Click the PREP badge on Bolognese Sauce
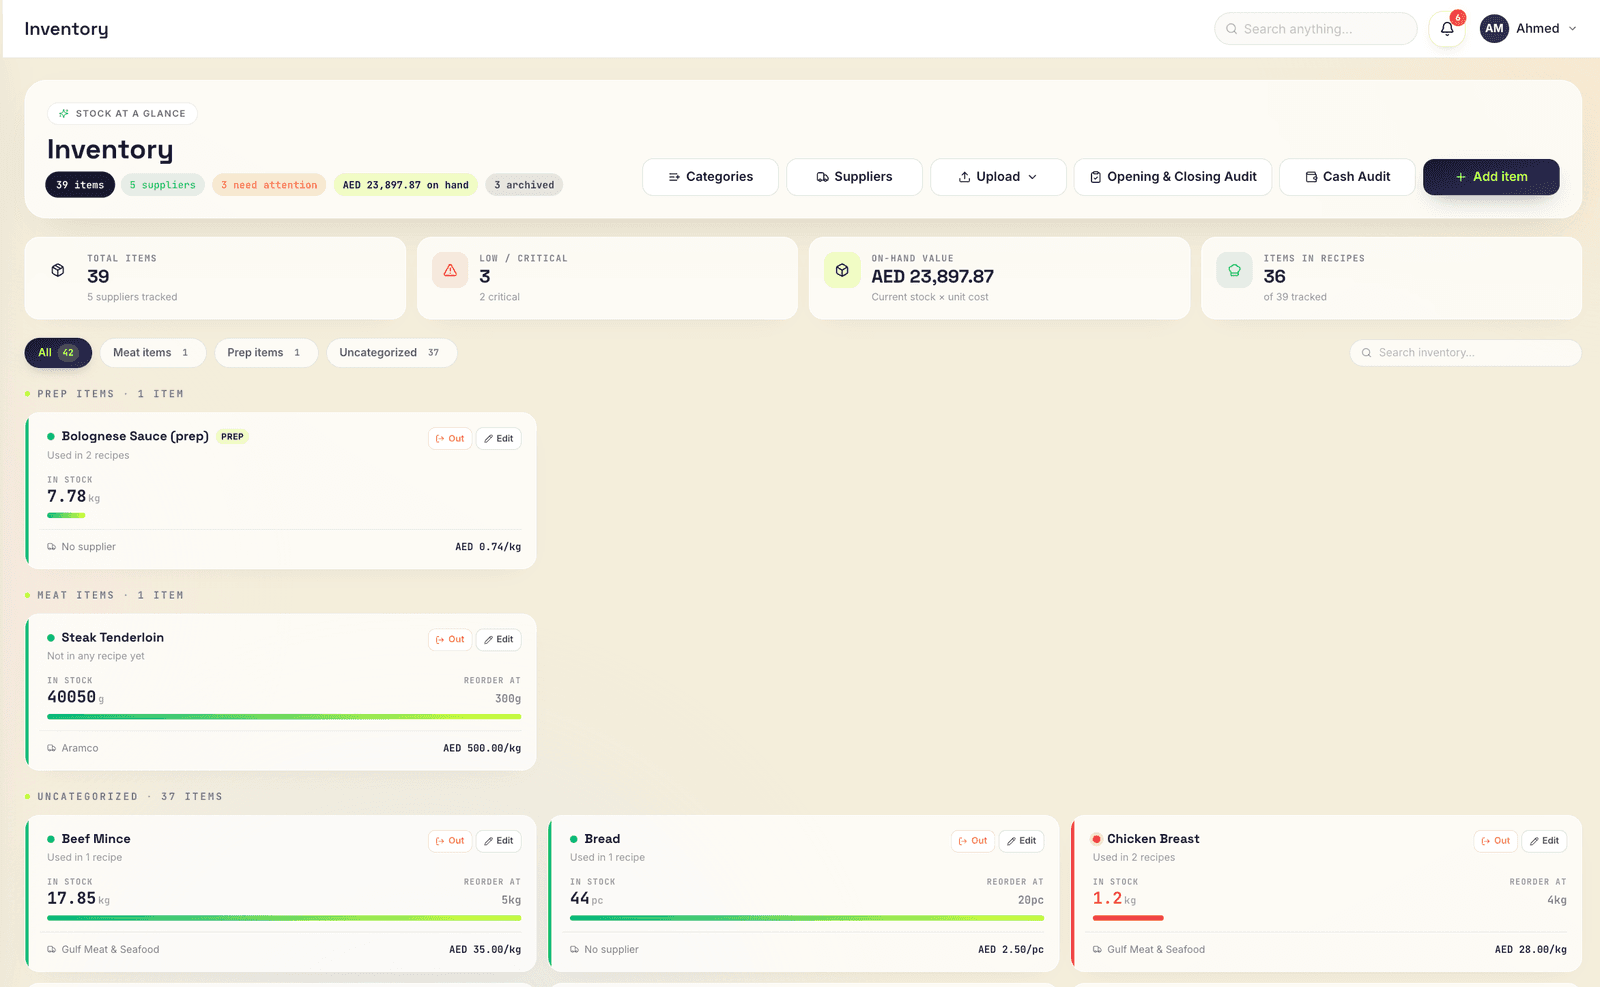Screen dimensions: 1600x987 pos(232,437)
